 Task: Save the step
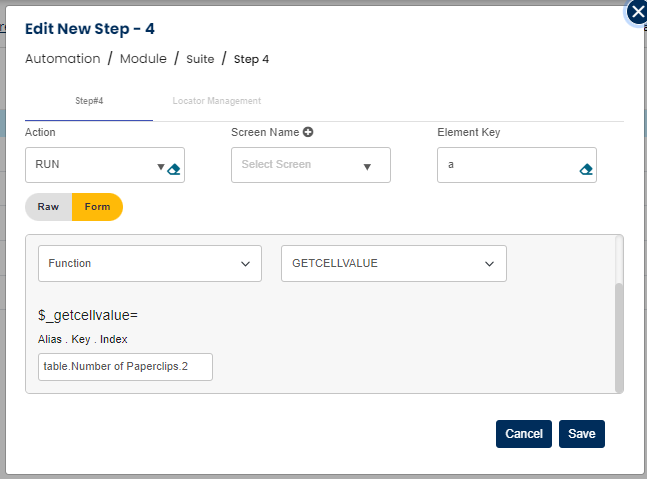coord(581,434)
